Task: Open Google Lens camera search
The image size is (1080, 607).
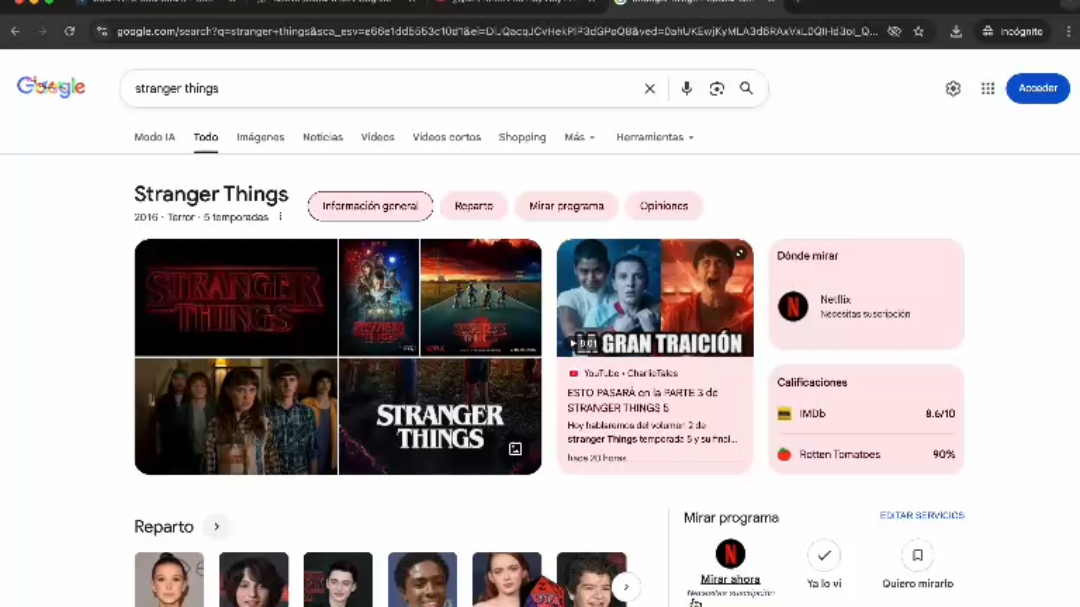Action: [716, 88]
